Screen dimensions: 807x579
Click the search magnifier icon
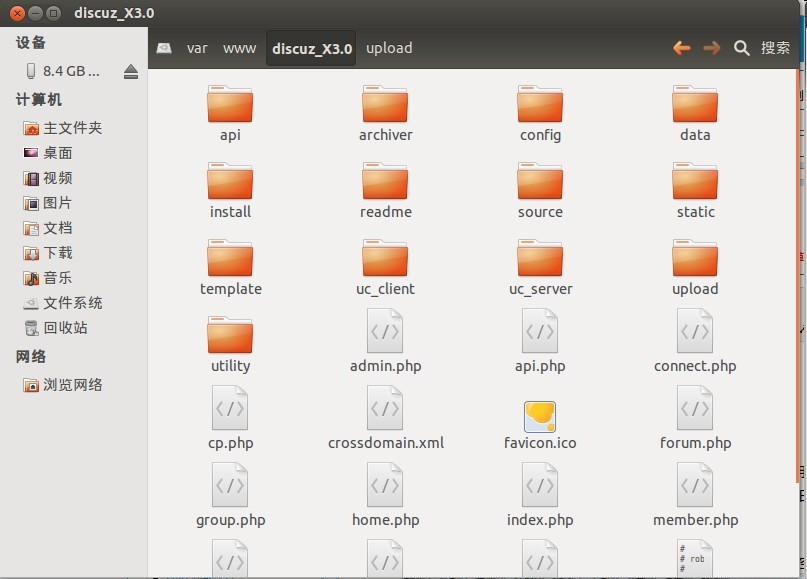(742, 48)
